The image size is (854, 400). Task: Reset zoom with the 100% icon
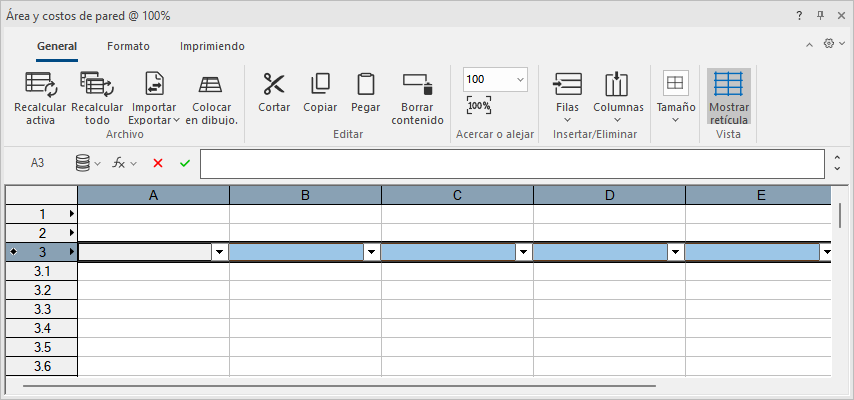point(479,106)
